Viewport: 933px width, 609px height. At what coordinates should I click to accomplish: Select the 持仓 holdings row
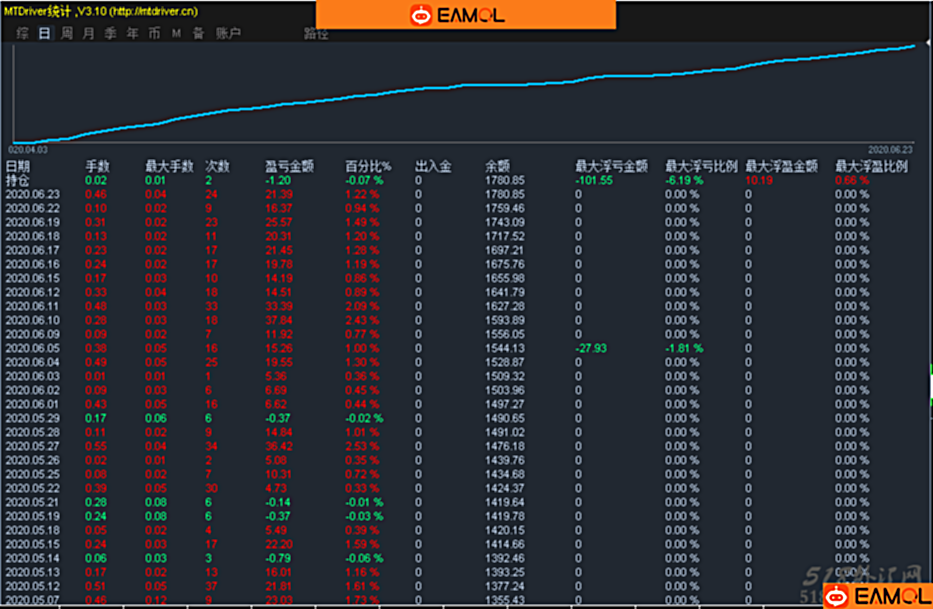click(x=466, y=180)
